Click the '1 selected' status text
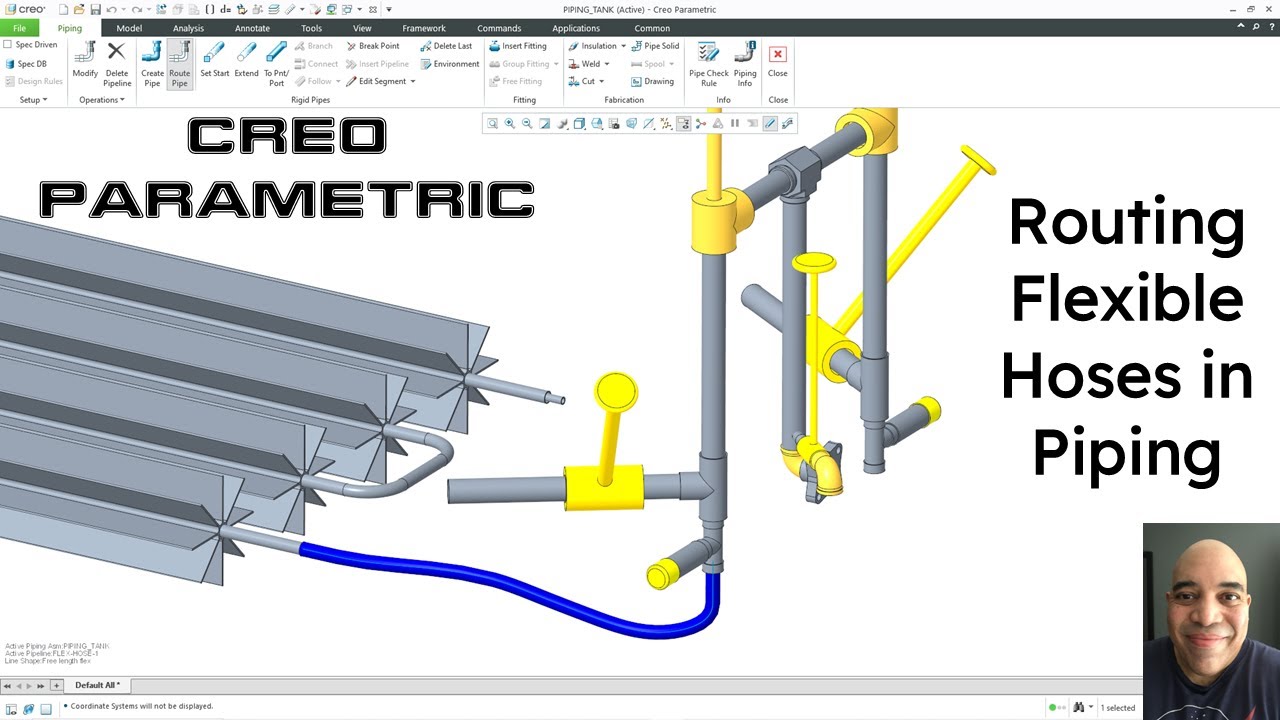Viewport: 1280px width, 720px height. [1120, 708]
